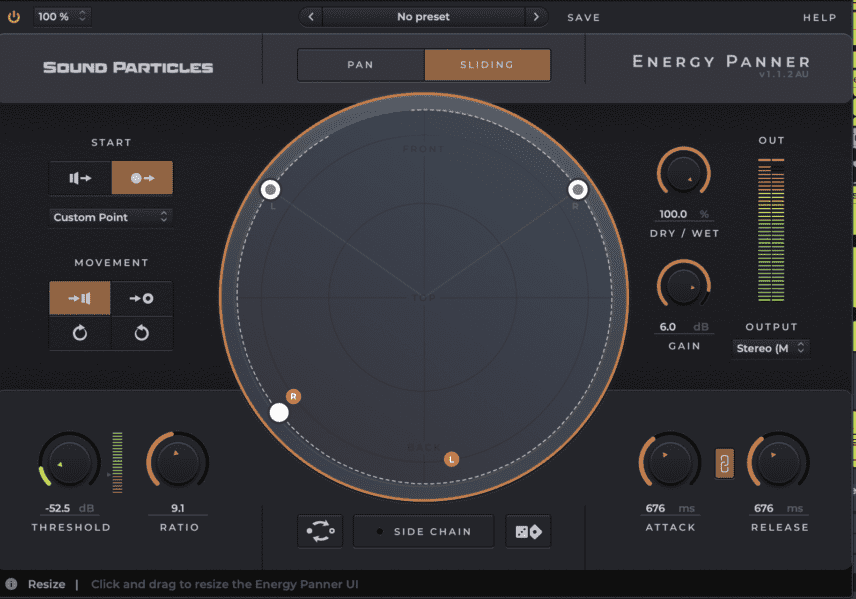Screen dimensions: 856x599
Task: Click the 676 ms attack value field
Action: pos(670,508)
